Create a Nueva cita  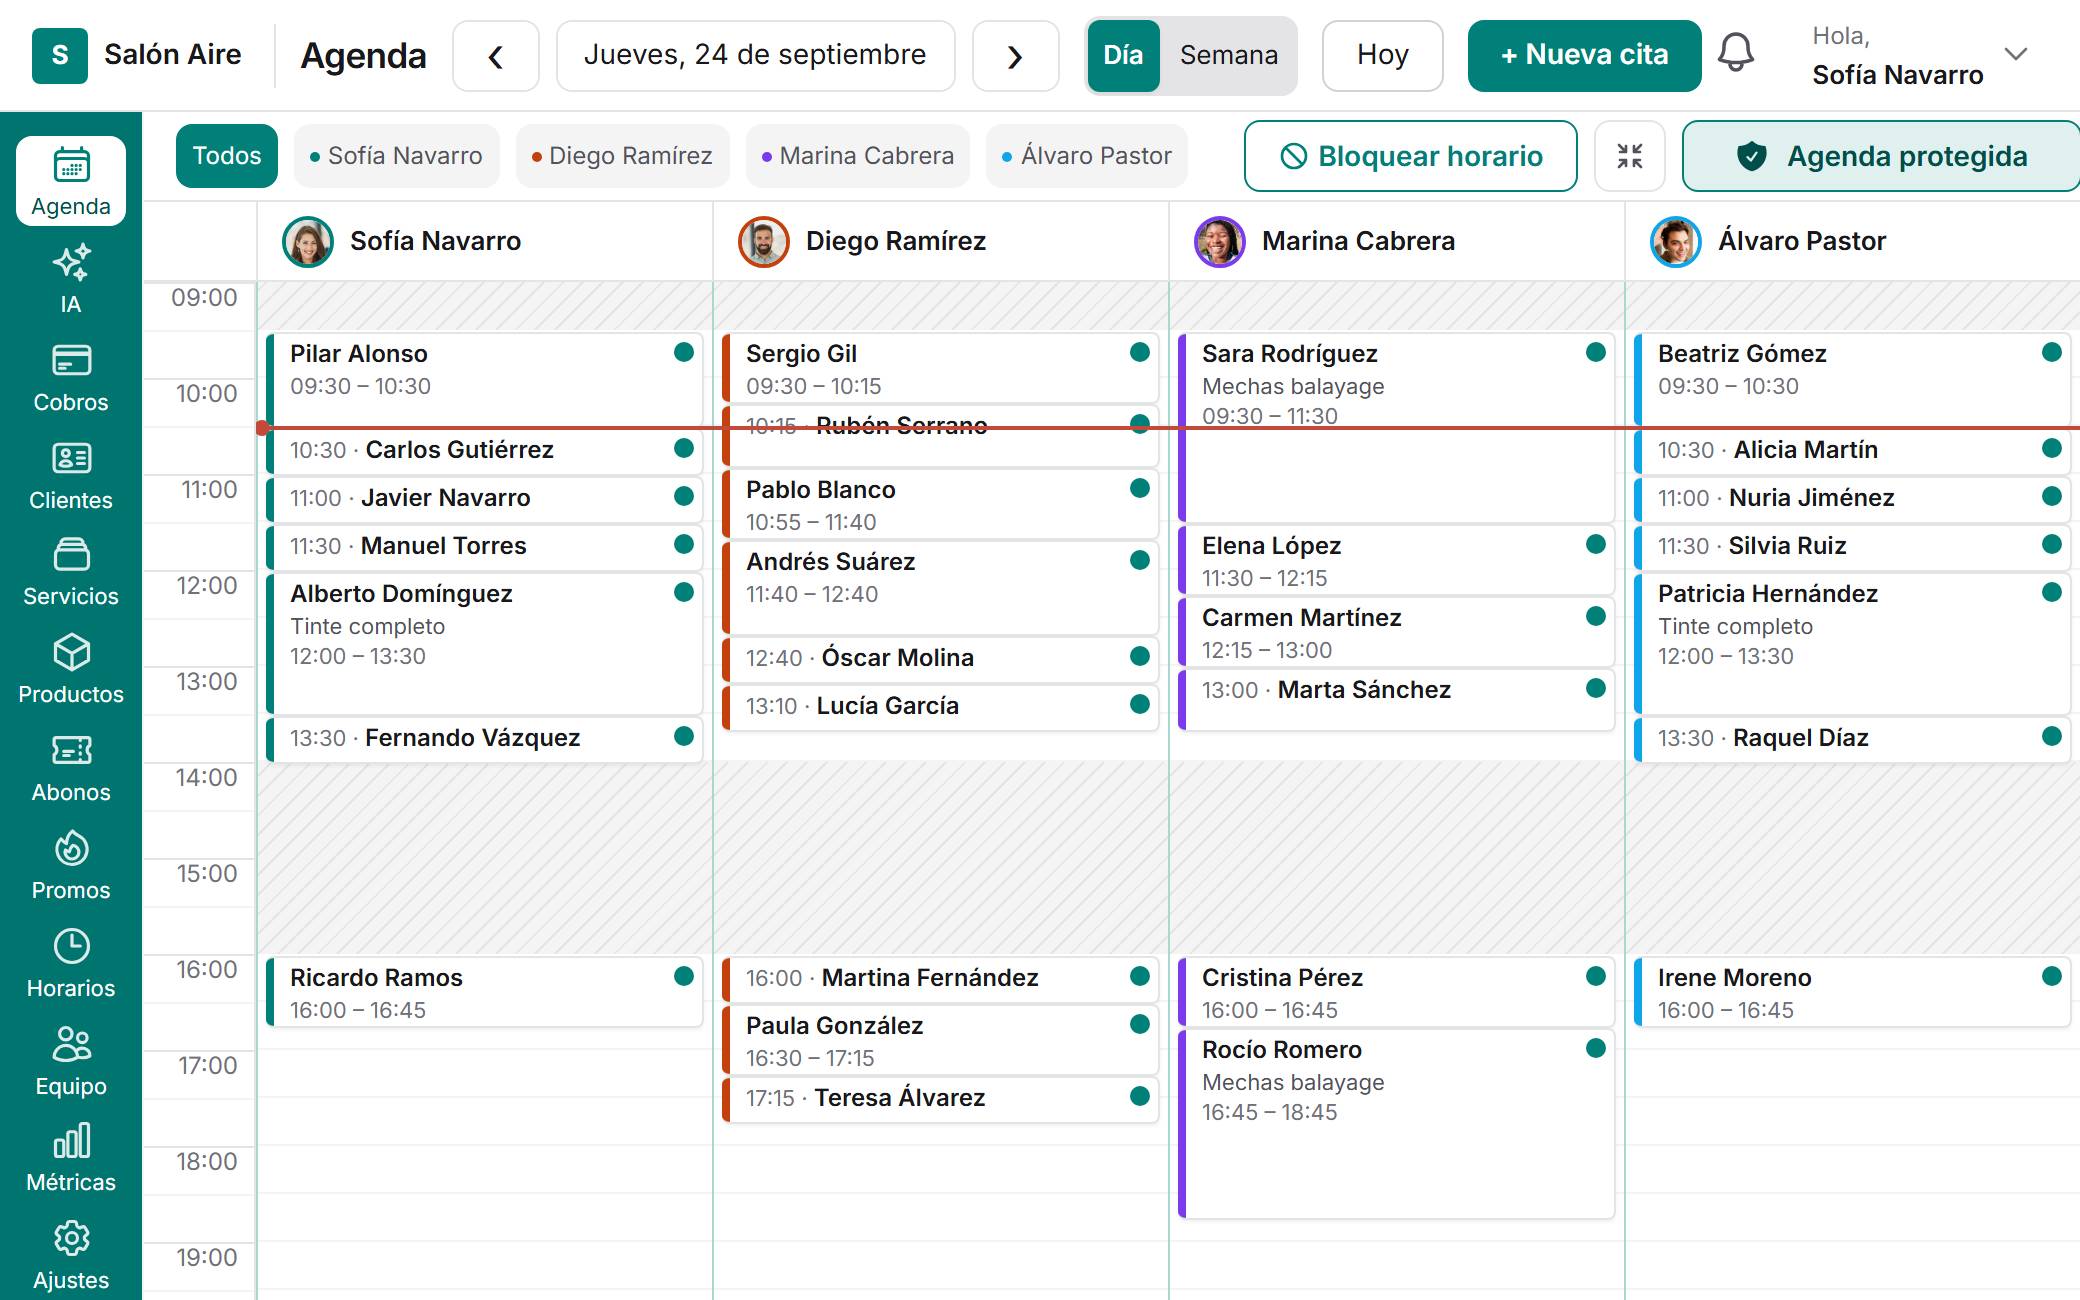[x=1585, y=56]
